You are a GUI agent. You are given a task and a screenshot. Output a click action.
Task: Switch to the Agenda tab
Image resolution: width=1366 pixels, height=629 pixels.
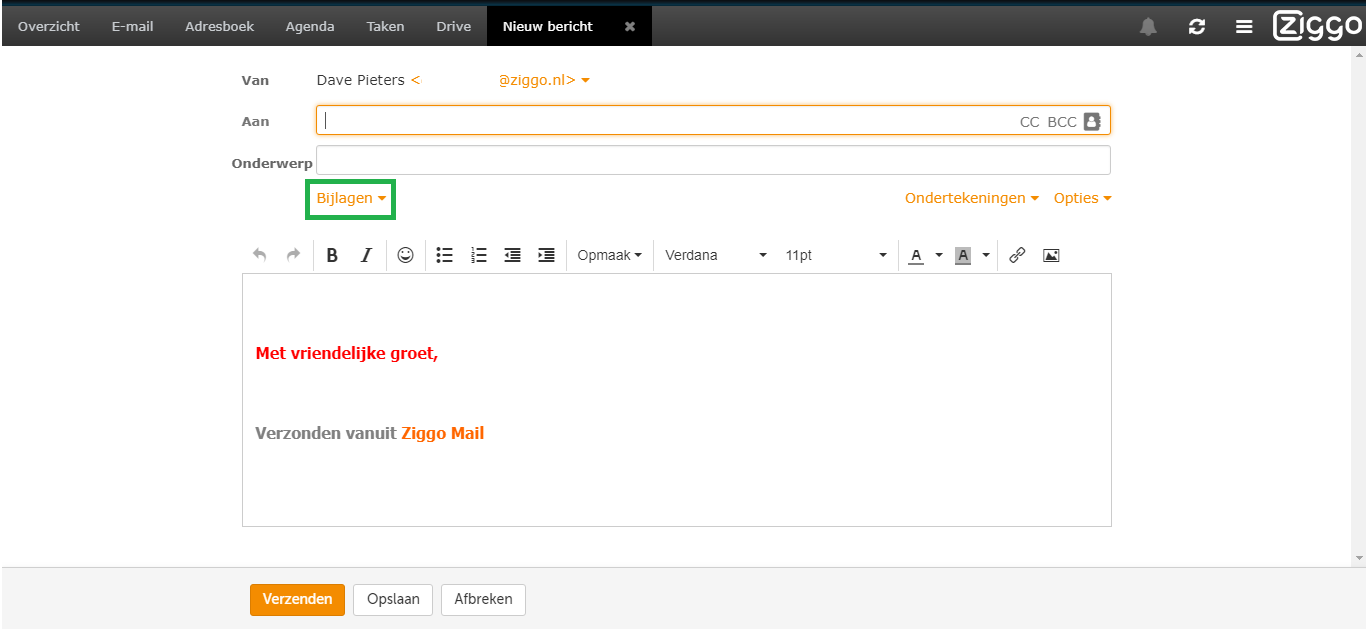tap(310, 27)
